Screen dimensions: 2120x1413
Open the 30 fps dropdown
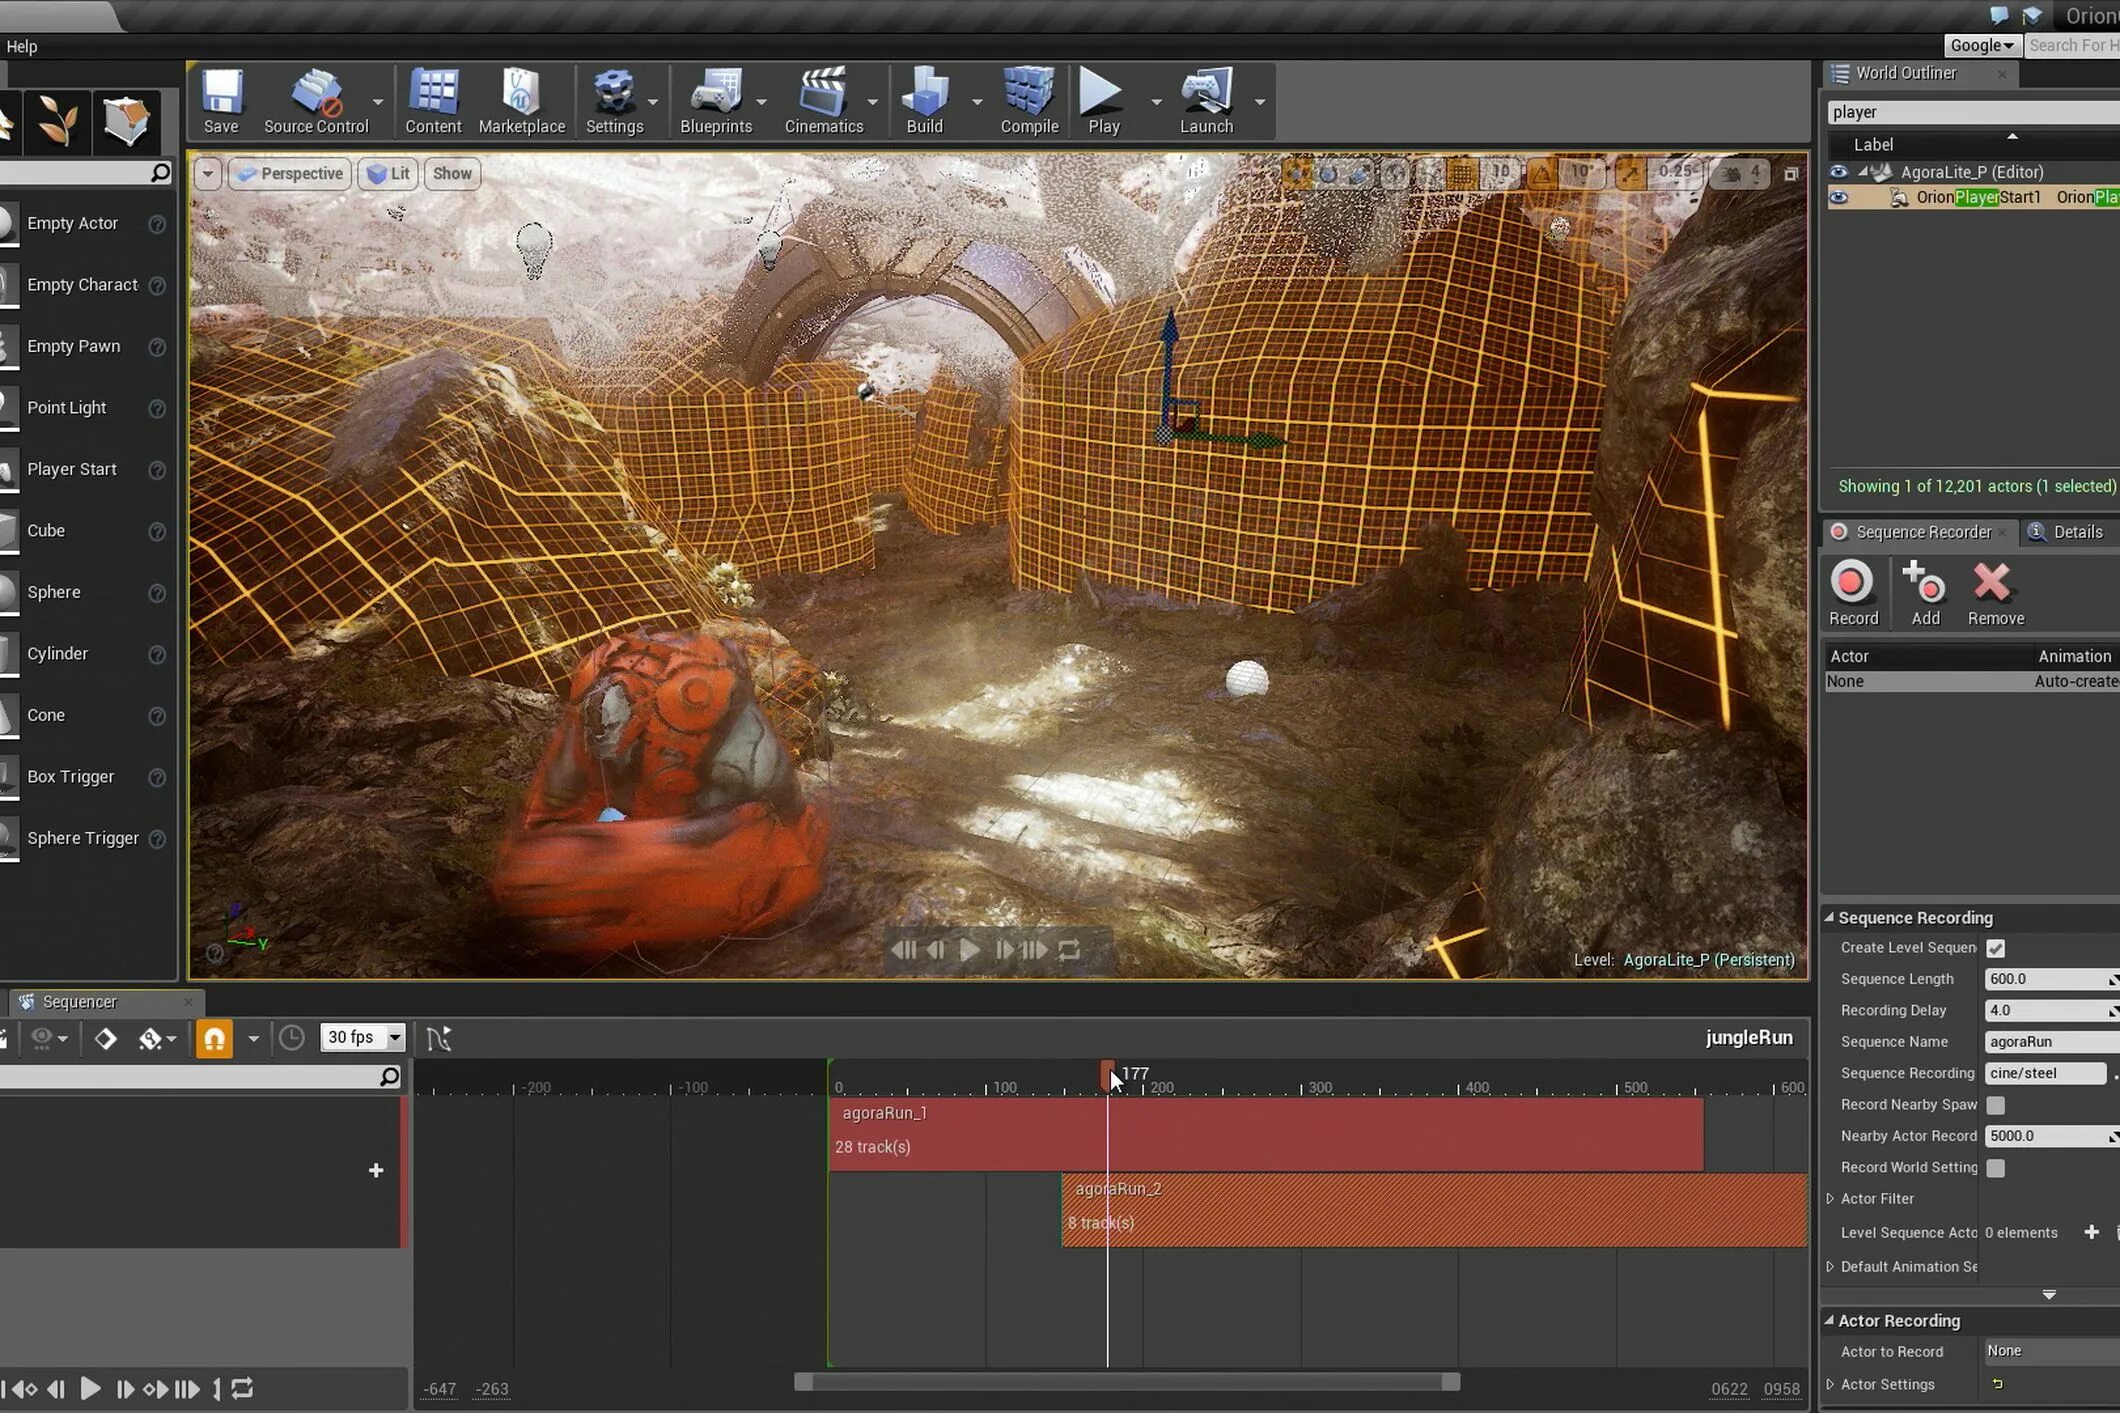click(x=362, y=1038)
